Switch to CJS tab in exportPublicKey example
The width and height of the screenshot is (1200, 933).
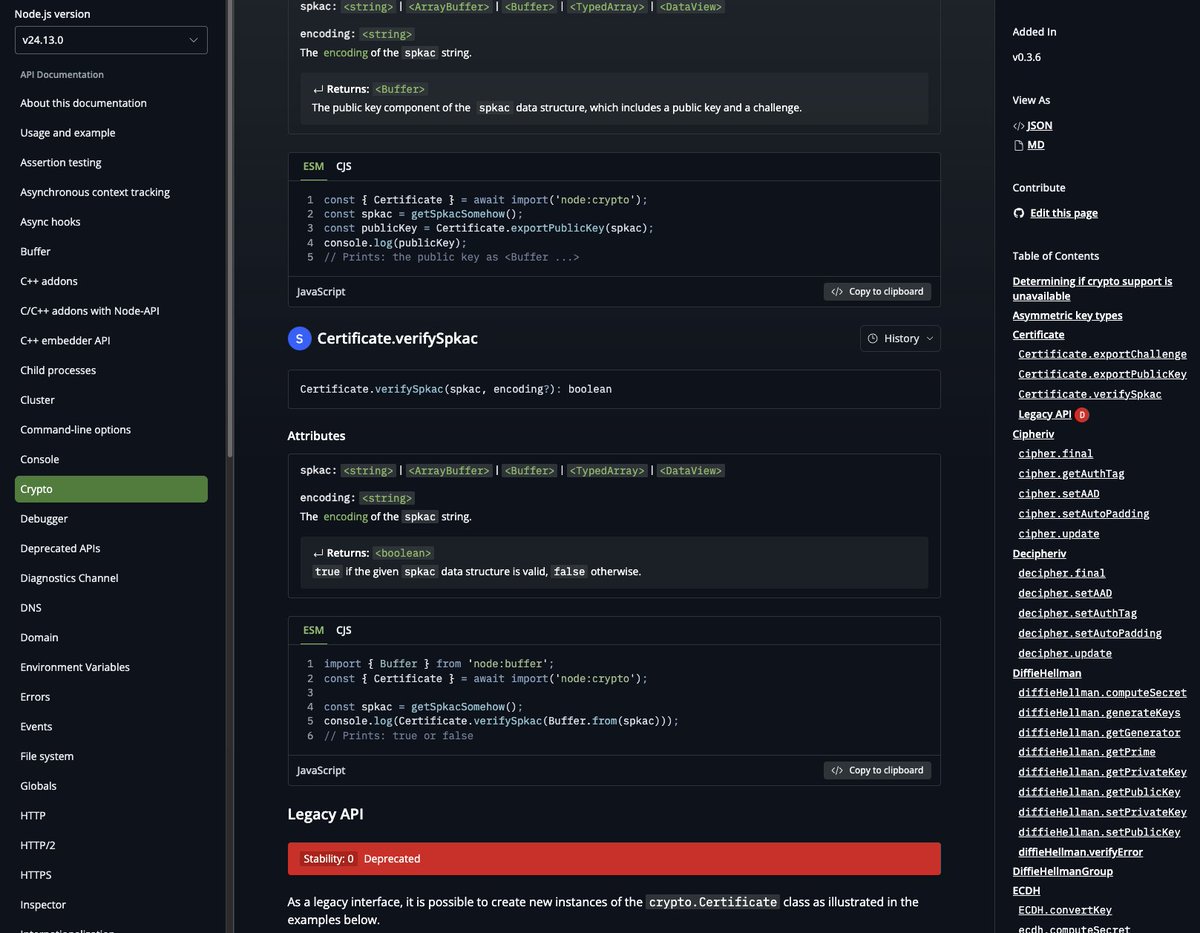pyautogui.click(x=344, y=167)
